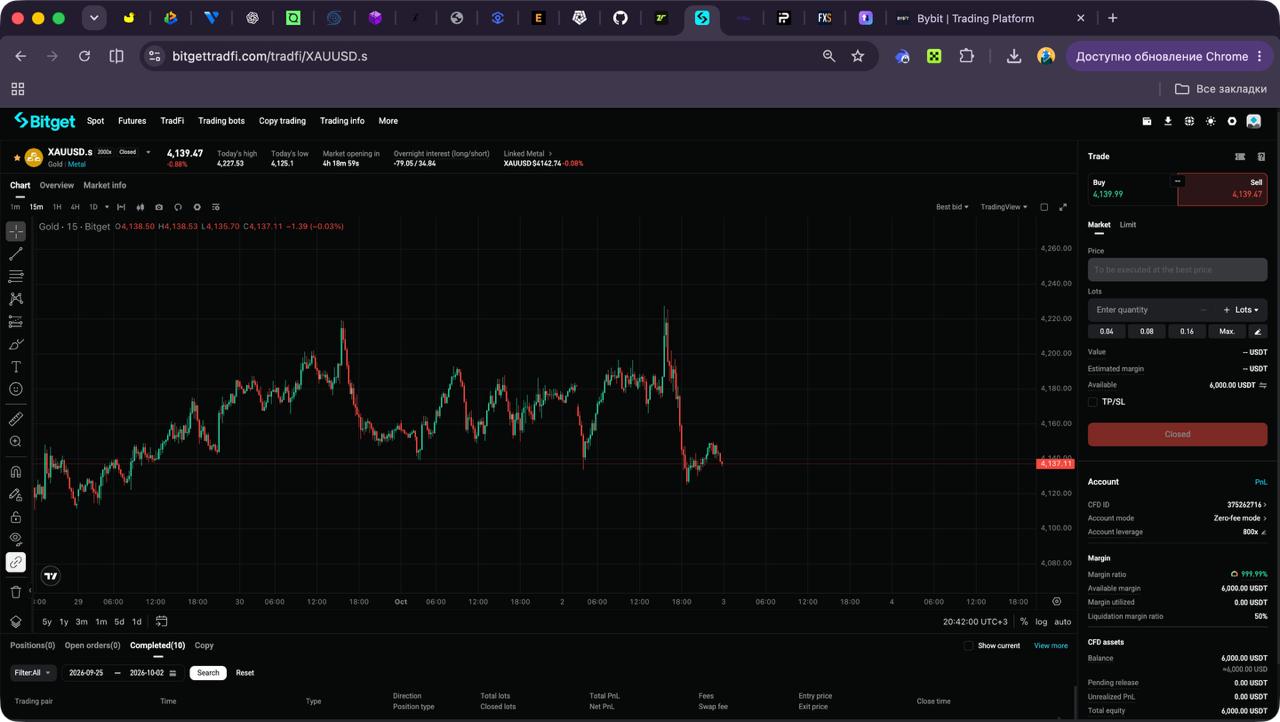This screenshot has width=1280, height=722.
Task: Open the go to date calendar icon
Action: pos(161,622)
